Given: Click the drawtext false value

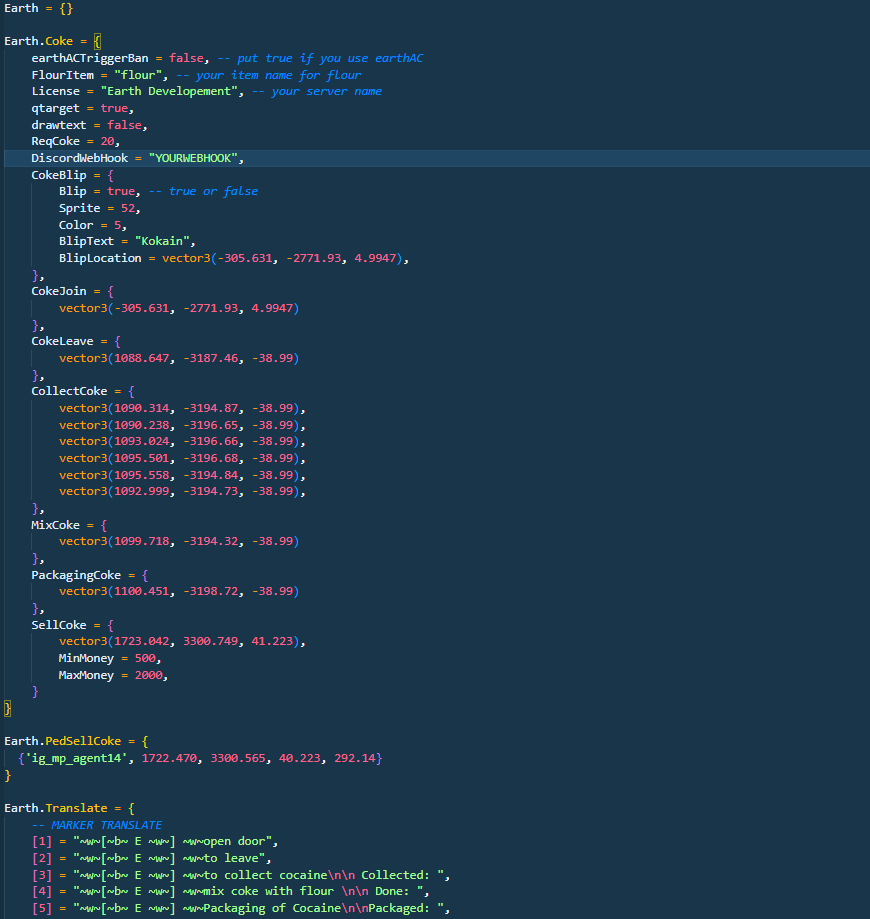Looking at the screenshot, I should tap(124, 125).
